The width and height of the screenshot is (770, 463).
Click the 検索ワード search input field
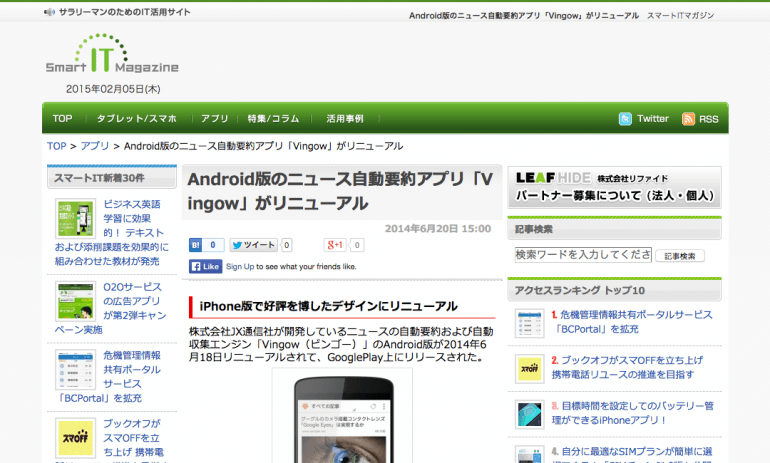583,255
